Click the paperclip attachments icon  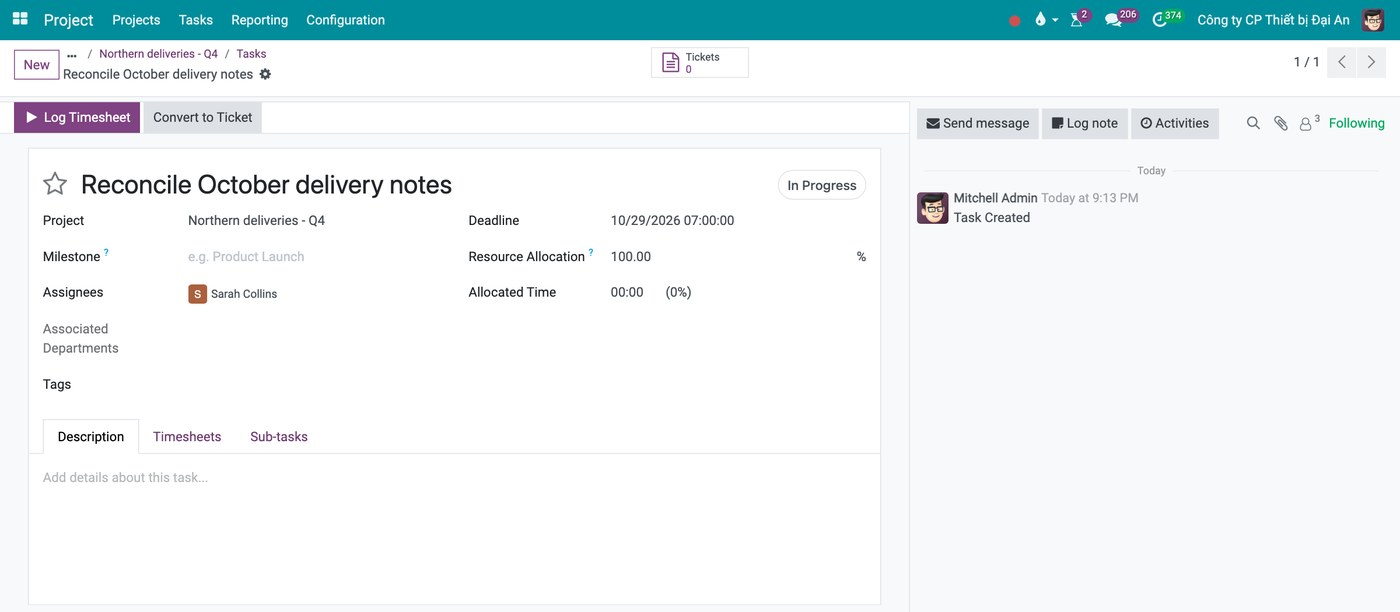1280,123
